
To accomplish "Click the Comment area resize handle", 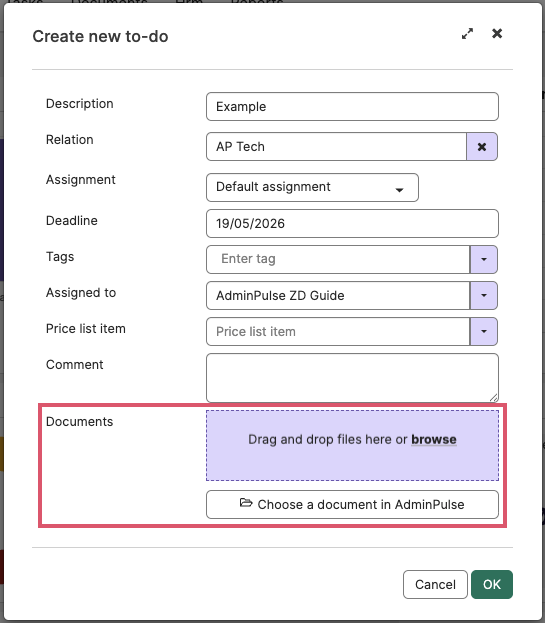I will click(493, 397).
